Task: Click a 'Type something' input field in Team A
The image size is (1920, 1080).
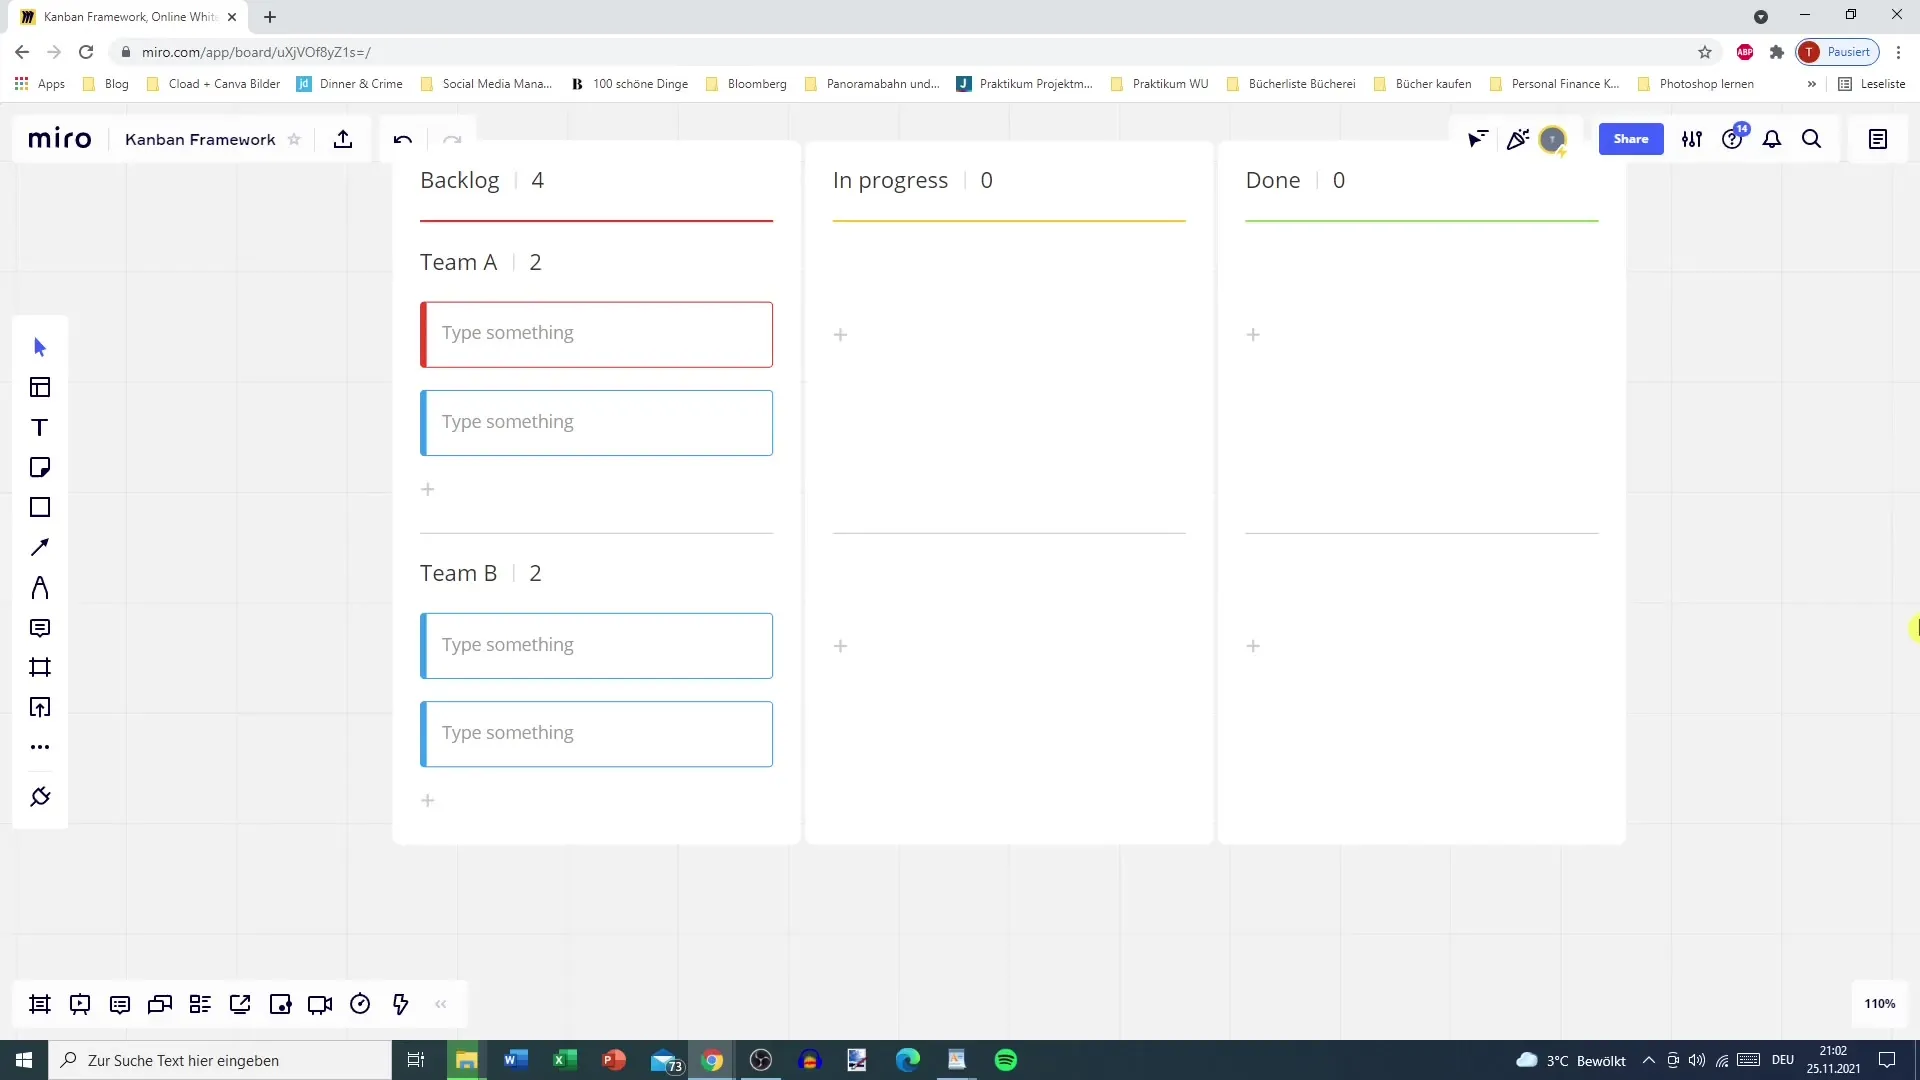Action: pyautogui.click(x=596, y=331)
